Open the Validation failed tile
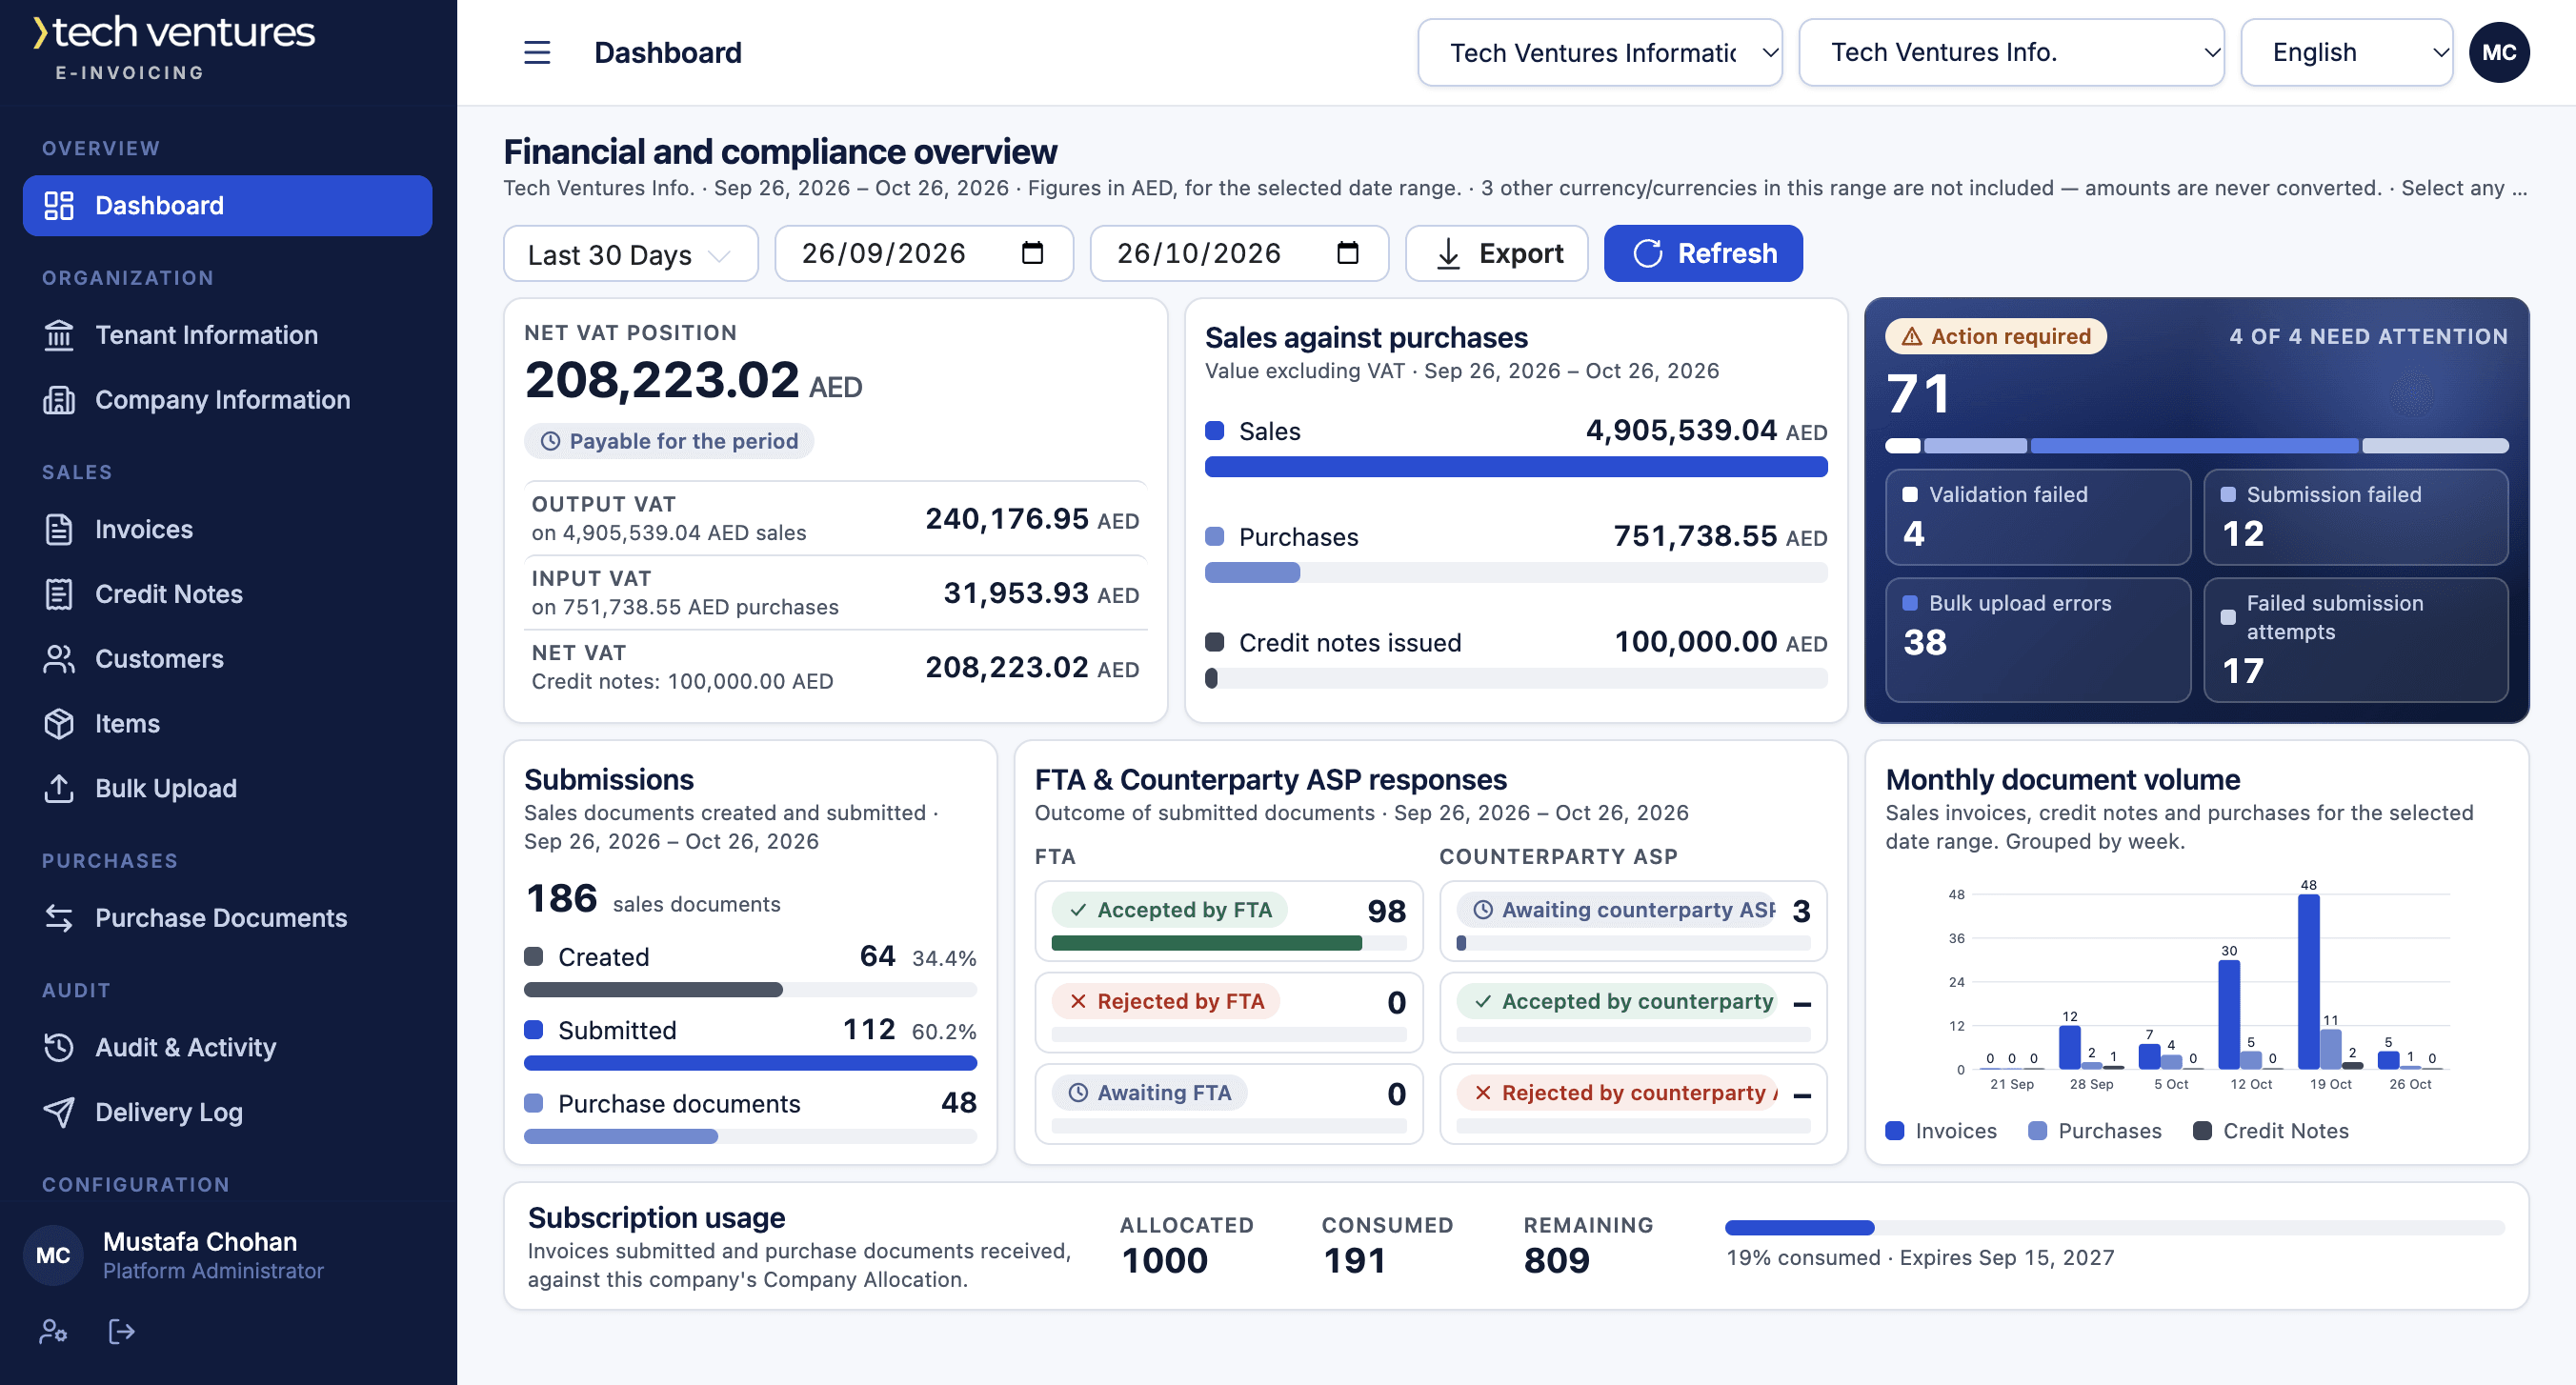 pyautogui.click(x=2037, y=517)
